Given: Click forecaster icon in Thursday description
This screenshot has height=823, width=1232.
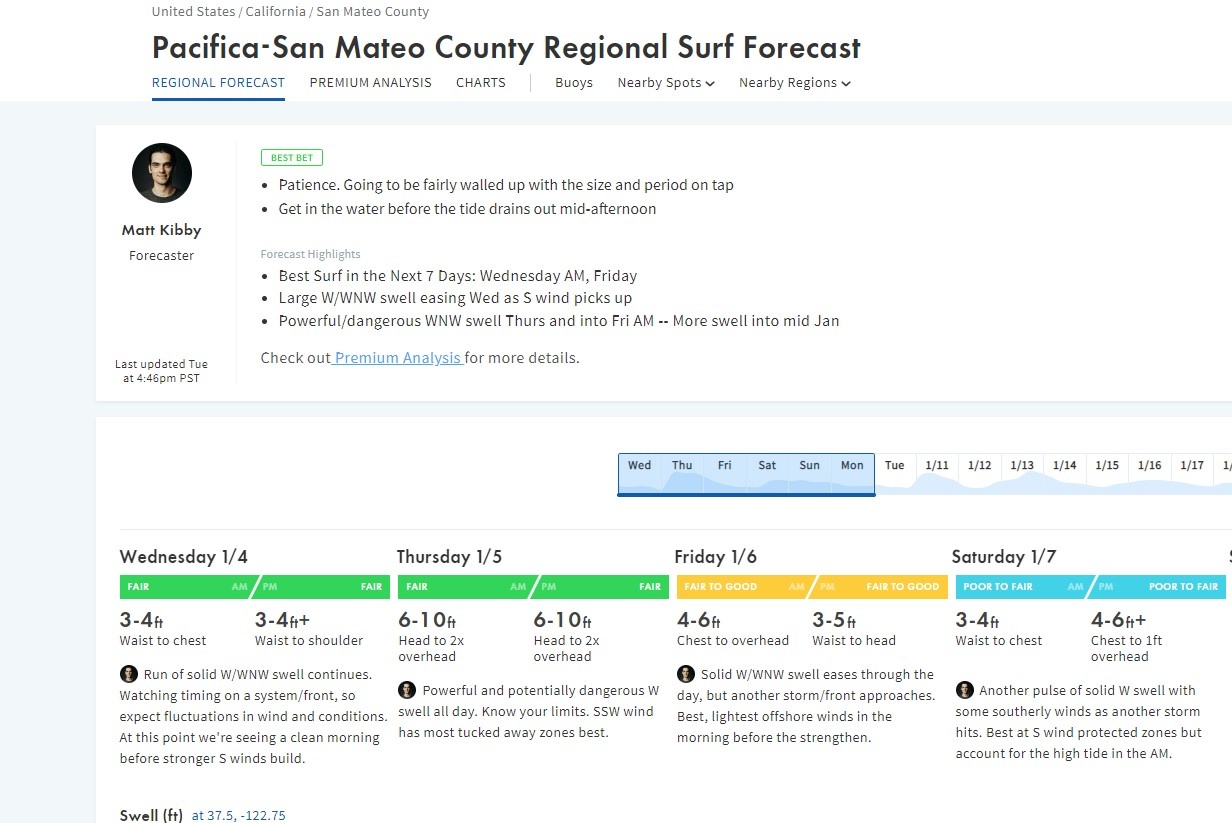Looking at the screenshot, I should [x=407, y=690].
